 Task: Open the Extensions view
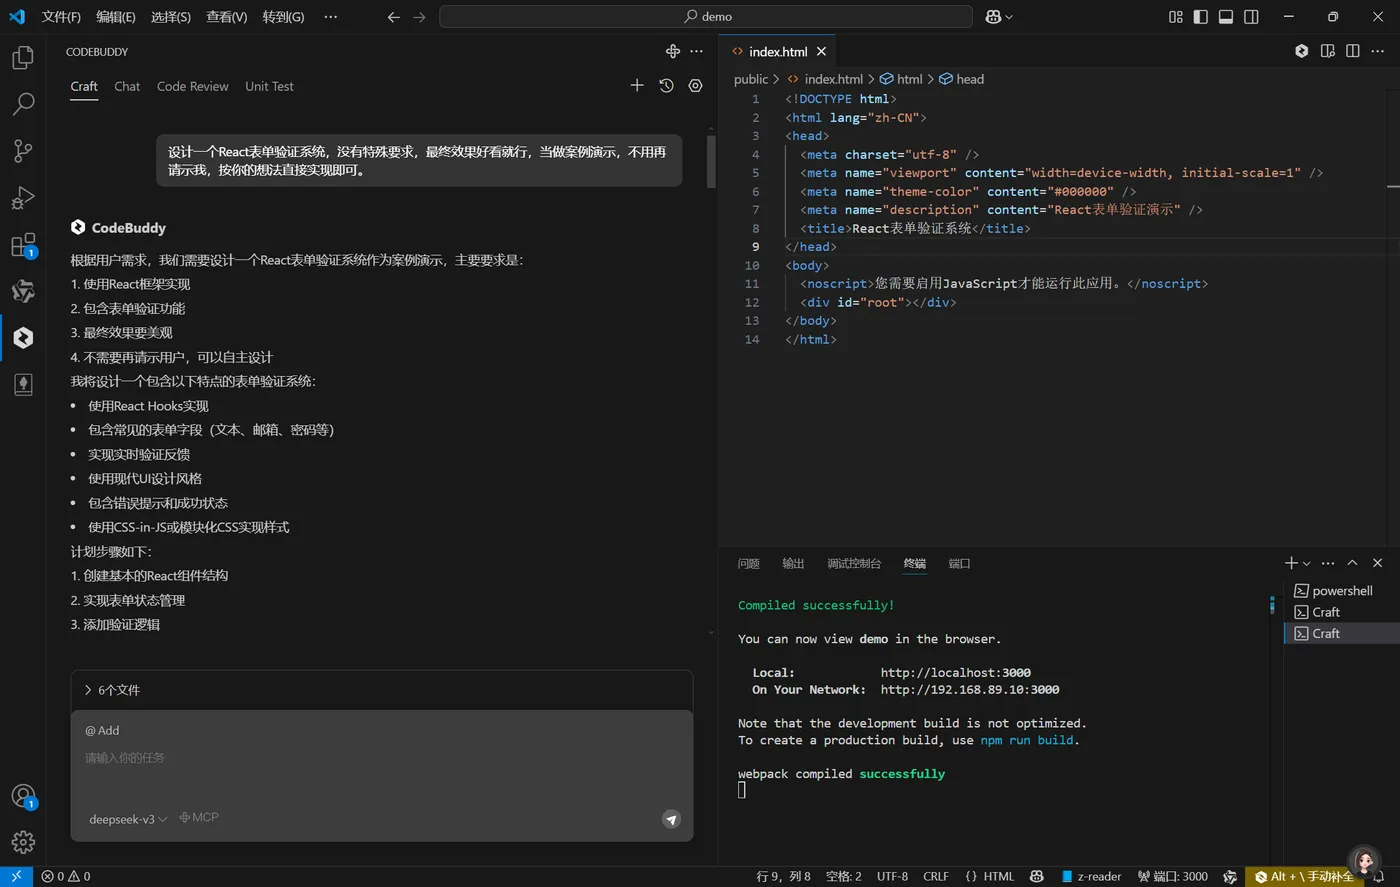[23, 245]
